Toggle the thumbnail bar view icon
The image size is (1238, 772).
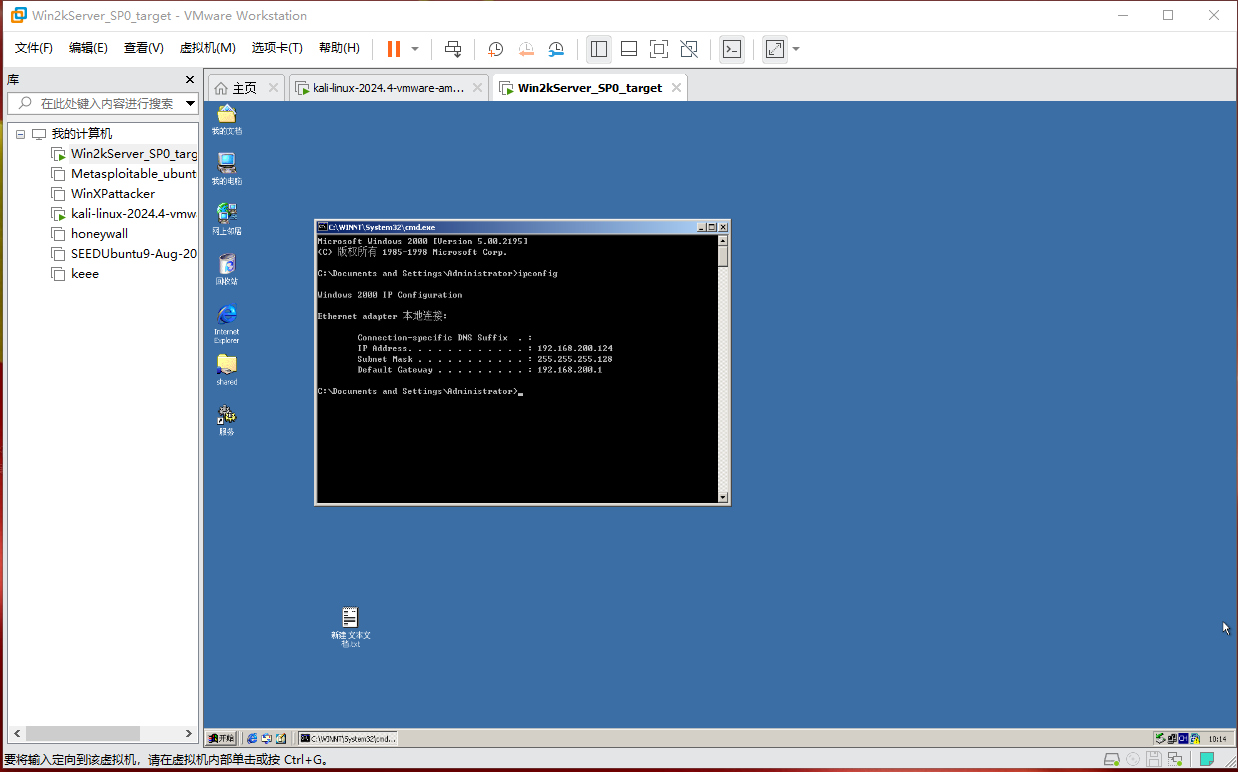[x=629, y=49]
